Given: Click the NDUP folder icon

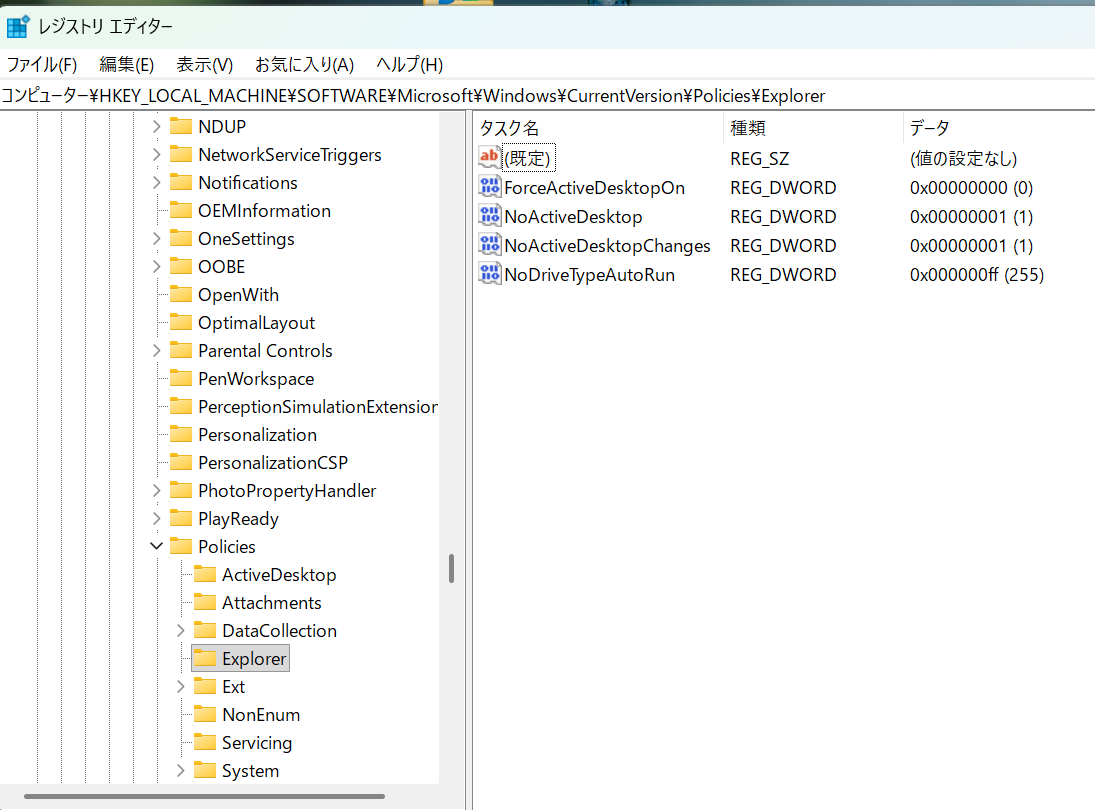Looking at the screenshot, I should 181,126.
